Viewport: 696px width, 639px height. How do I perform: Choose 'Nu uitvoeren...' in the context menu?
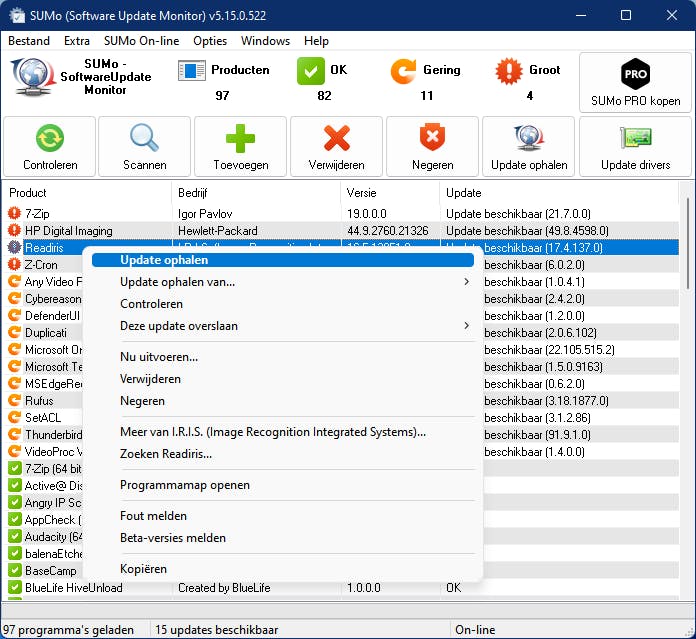(283, 357)
